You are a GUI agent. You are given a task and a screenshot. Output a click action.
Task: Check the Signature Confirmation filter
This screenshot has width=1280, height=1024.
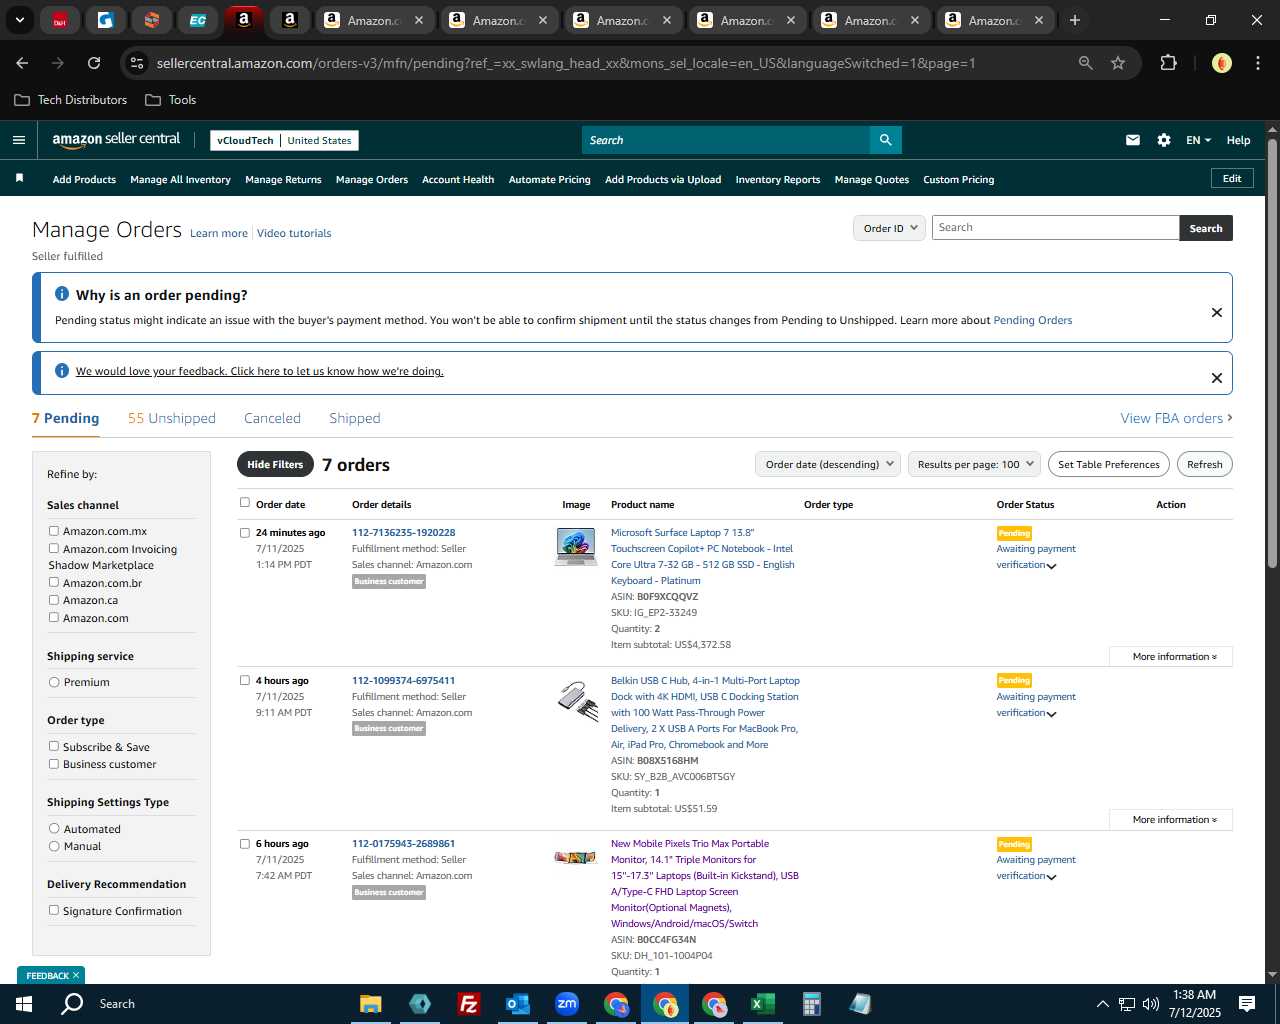[54, 910]
